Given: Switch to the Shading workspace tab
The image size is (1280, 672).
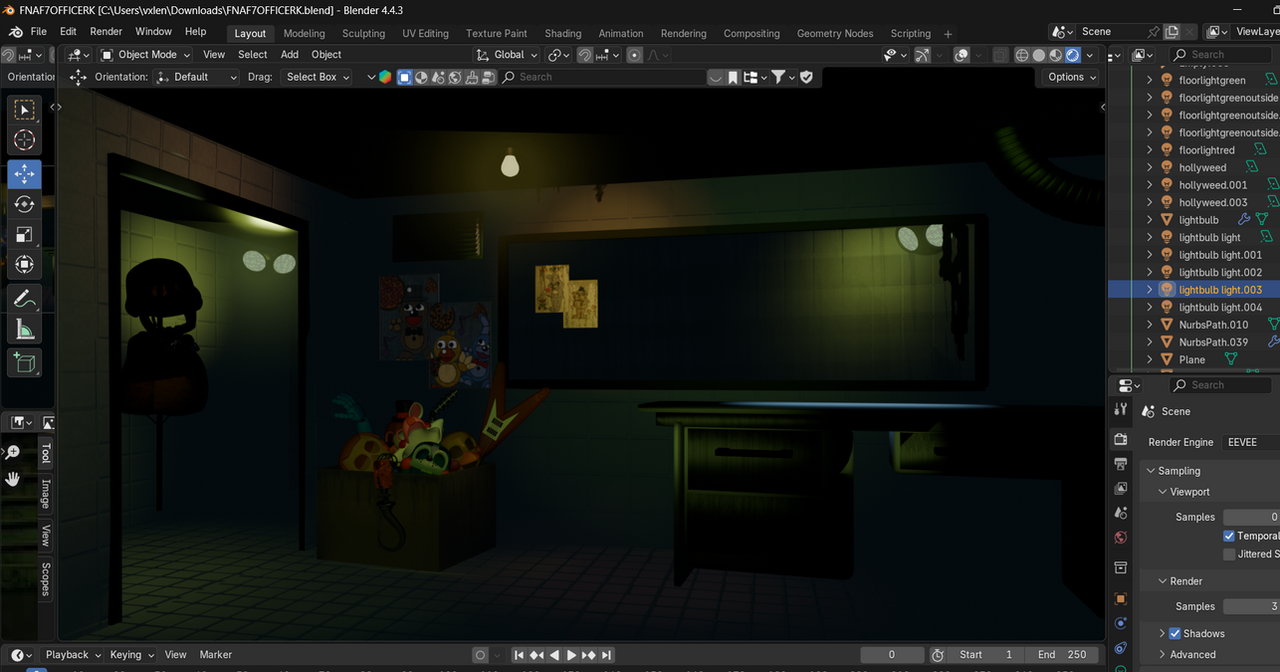Looking at the screenshot, I should (563, 33).
